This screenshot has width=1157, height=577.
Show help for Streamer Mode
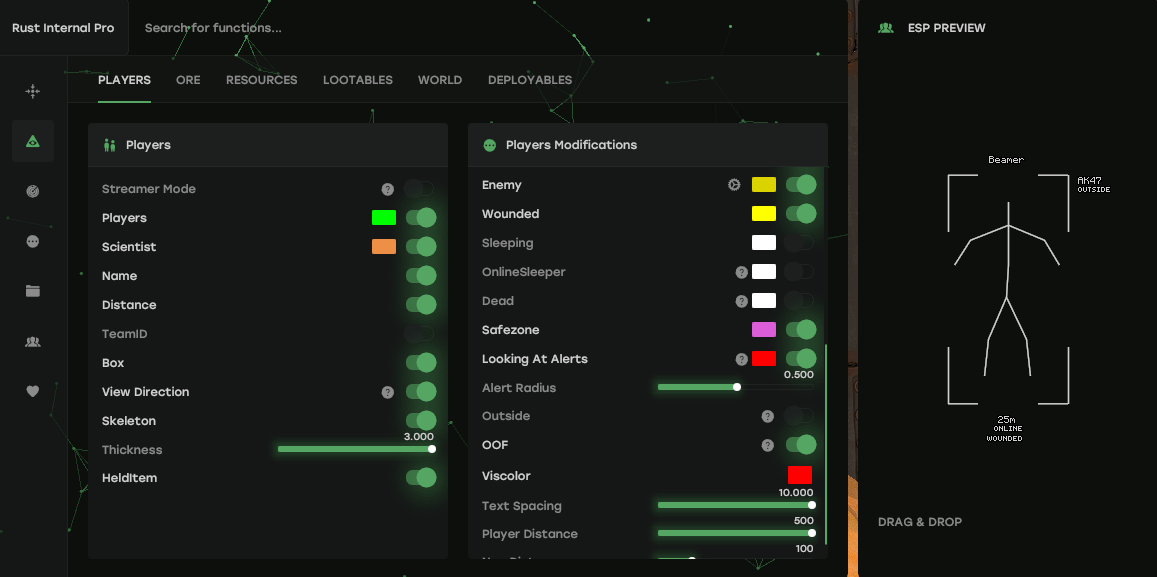point(387,190)
